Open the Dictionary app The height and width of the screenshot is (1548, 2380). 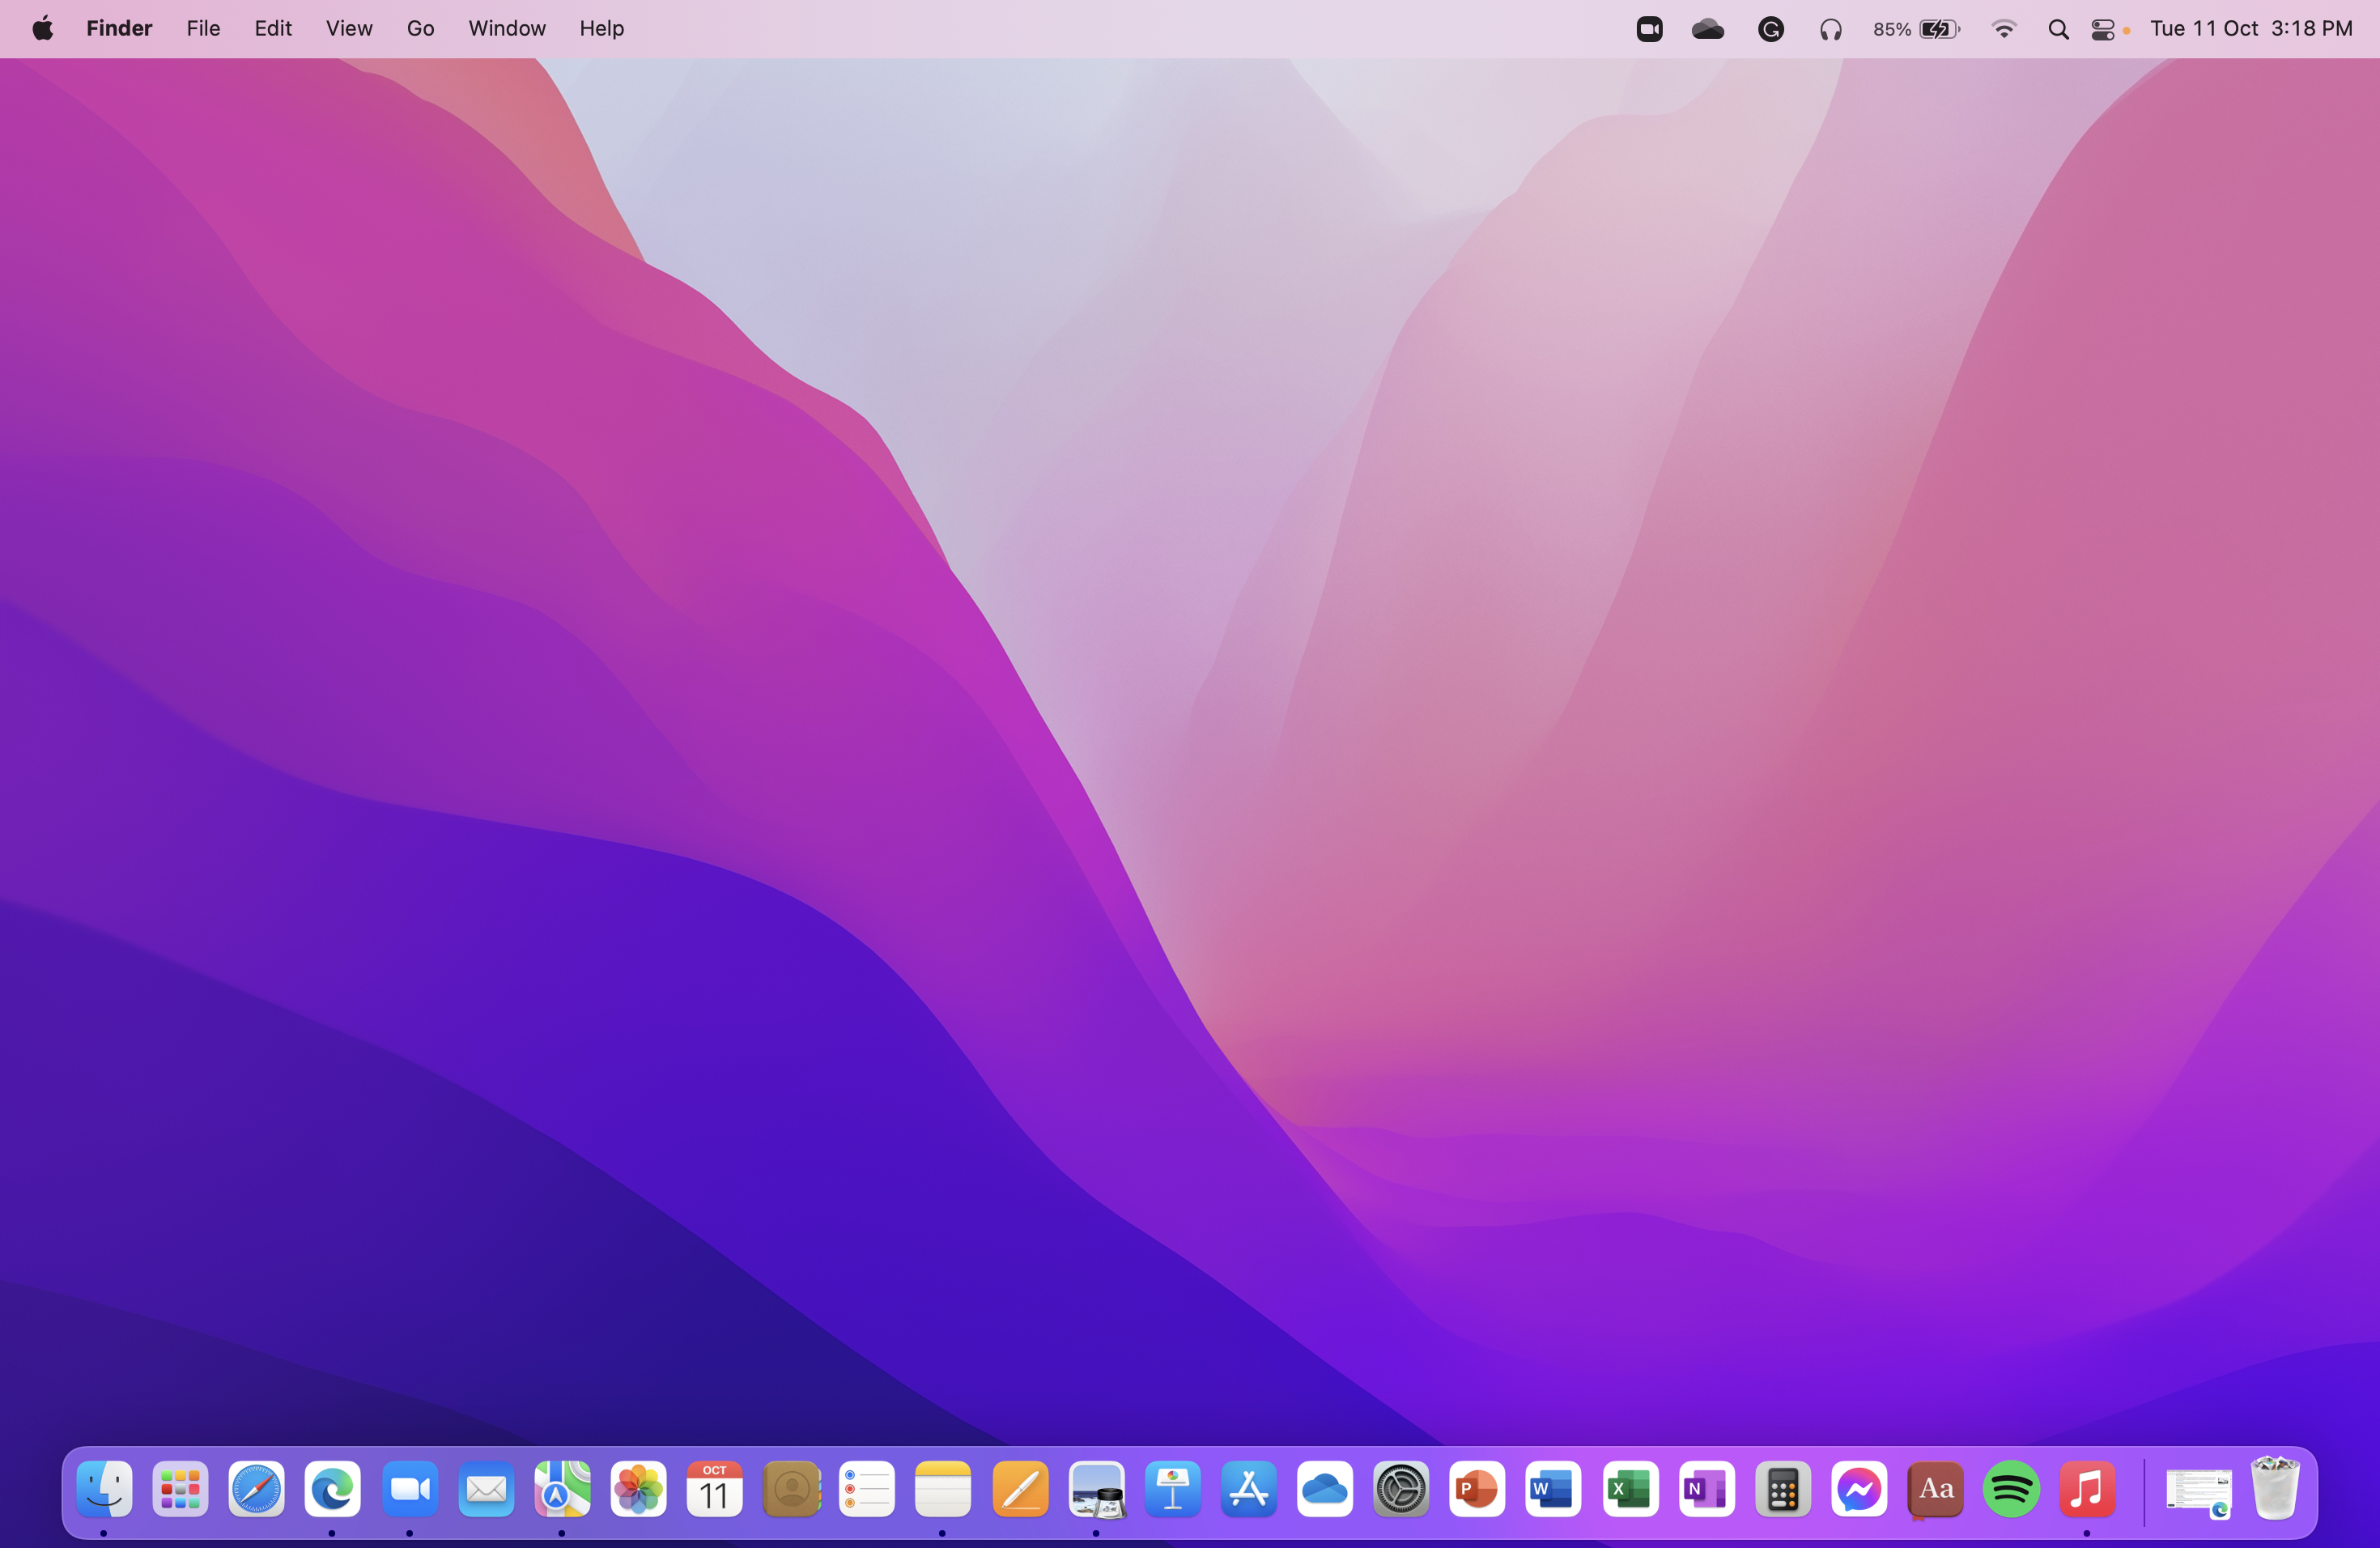[1935, 1489]
